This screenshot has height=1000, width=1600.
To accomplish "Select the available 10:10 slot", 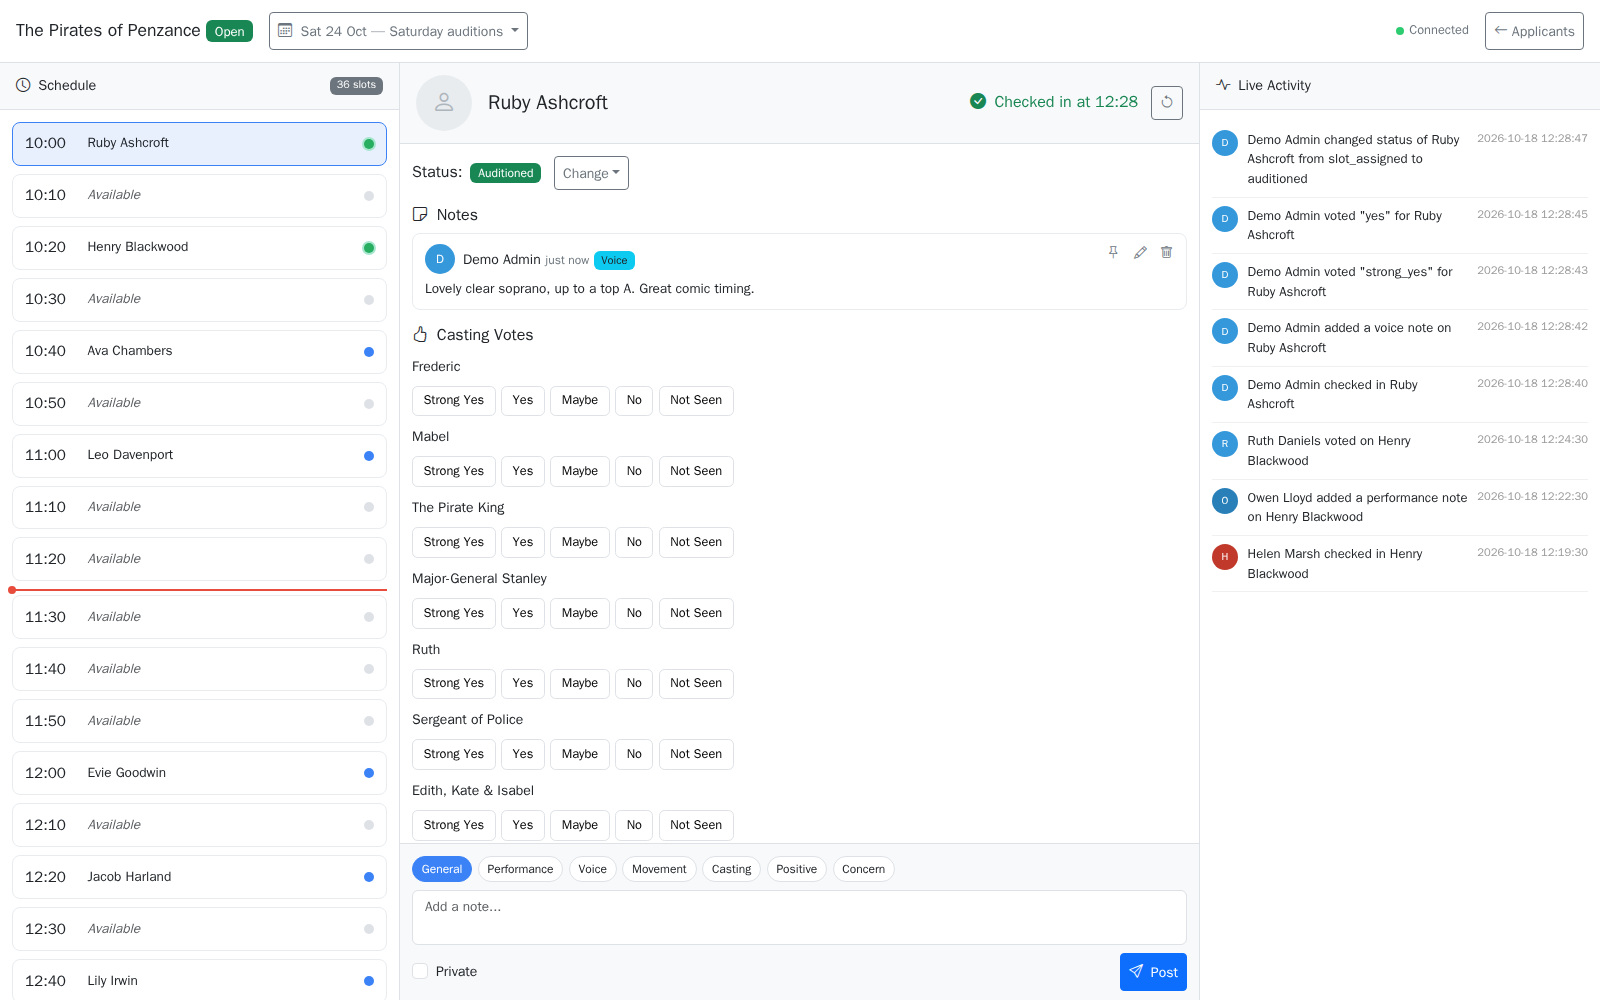I will 199,196.
